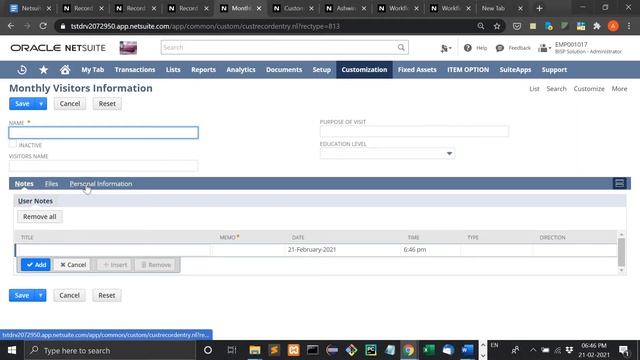Switch to Chrome in taskbar

[409, 350]
